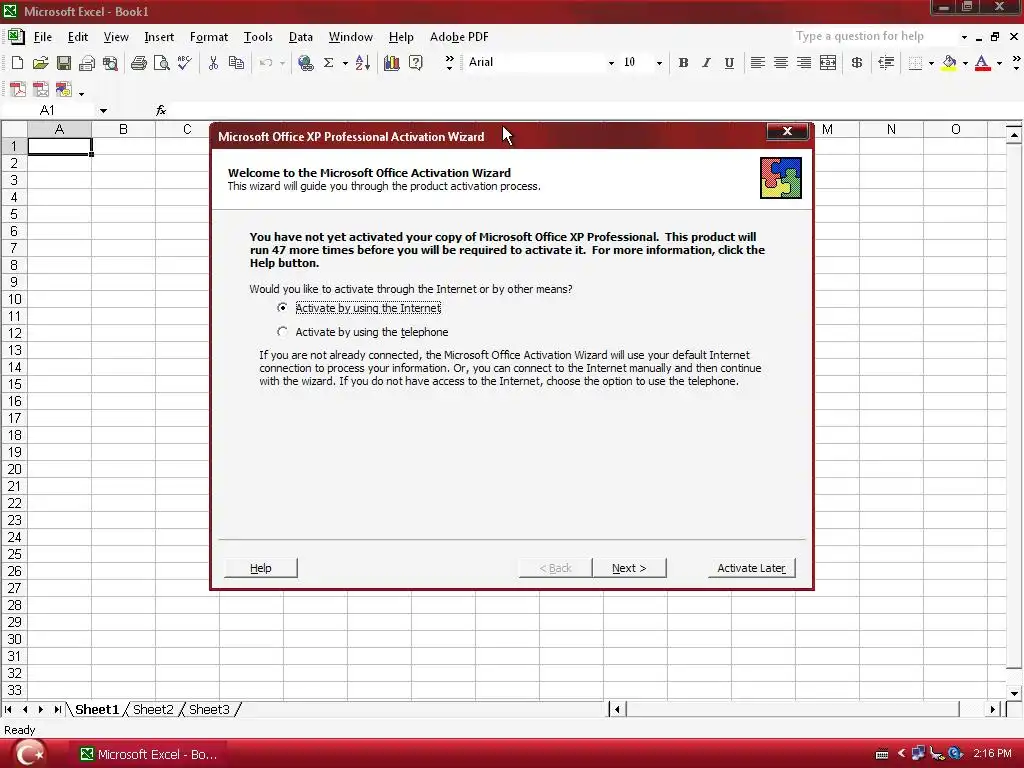The image size is (1024, 768).
Task: Switch to Sheet2 tab
Action: pos(153,709)
